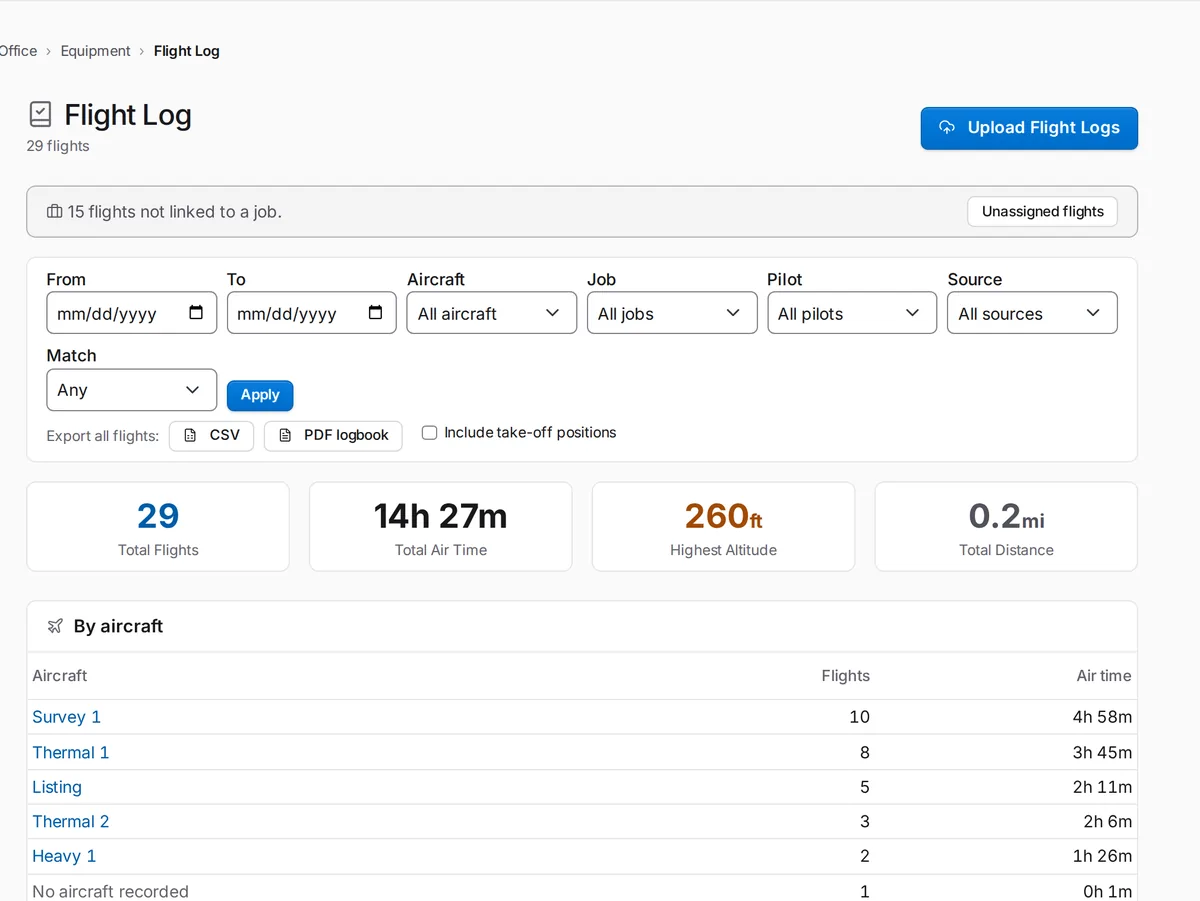
Task: Open the All jobs dropdown
Action: click(672, 313)
